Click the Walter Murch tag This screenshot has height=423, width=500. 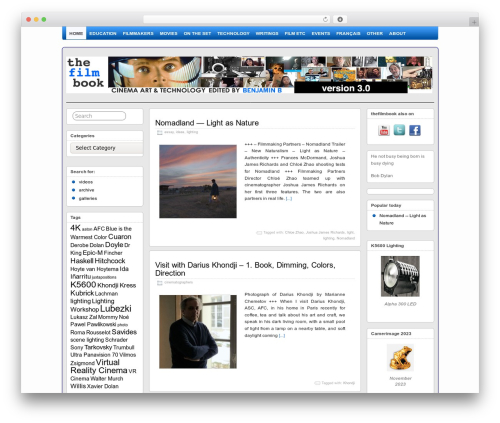pos(106,379)
